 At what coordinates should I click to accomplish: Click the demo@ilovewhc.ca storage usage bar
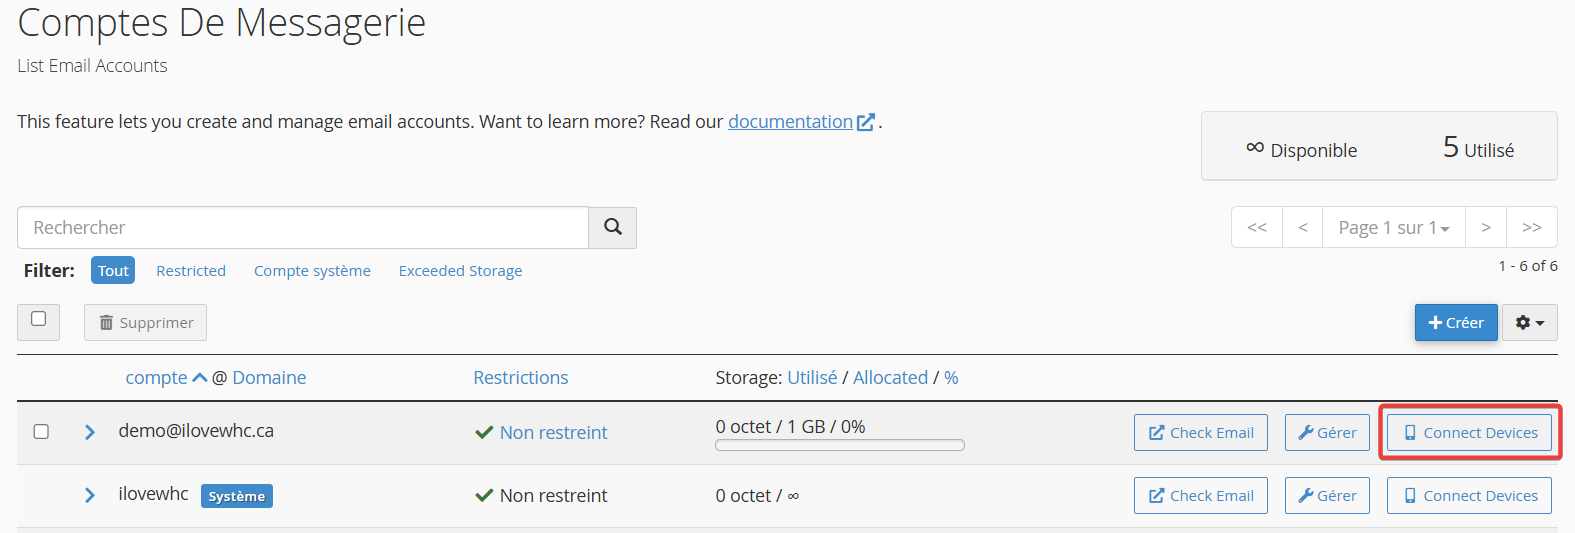click(840, 445)
